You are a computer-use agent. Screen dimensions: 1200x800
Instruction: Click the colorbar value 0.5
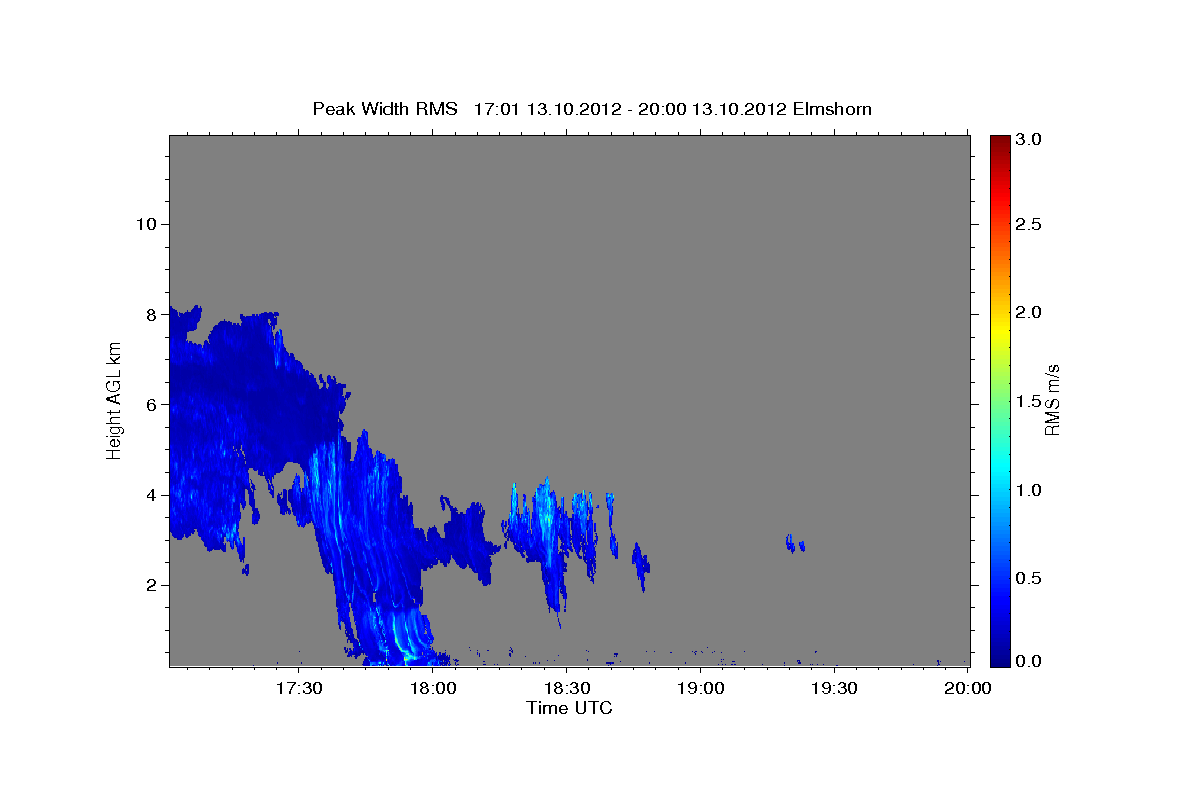1029,578
